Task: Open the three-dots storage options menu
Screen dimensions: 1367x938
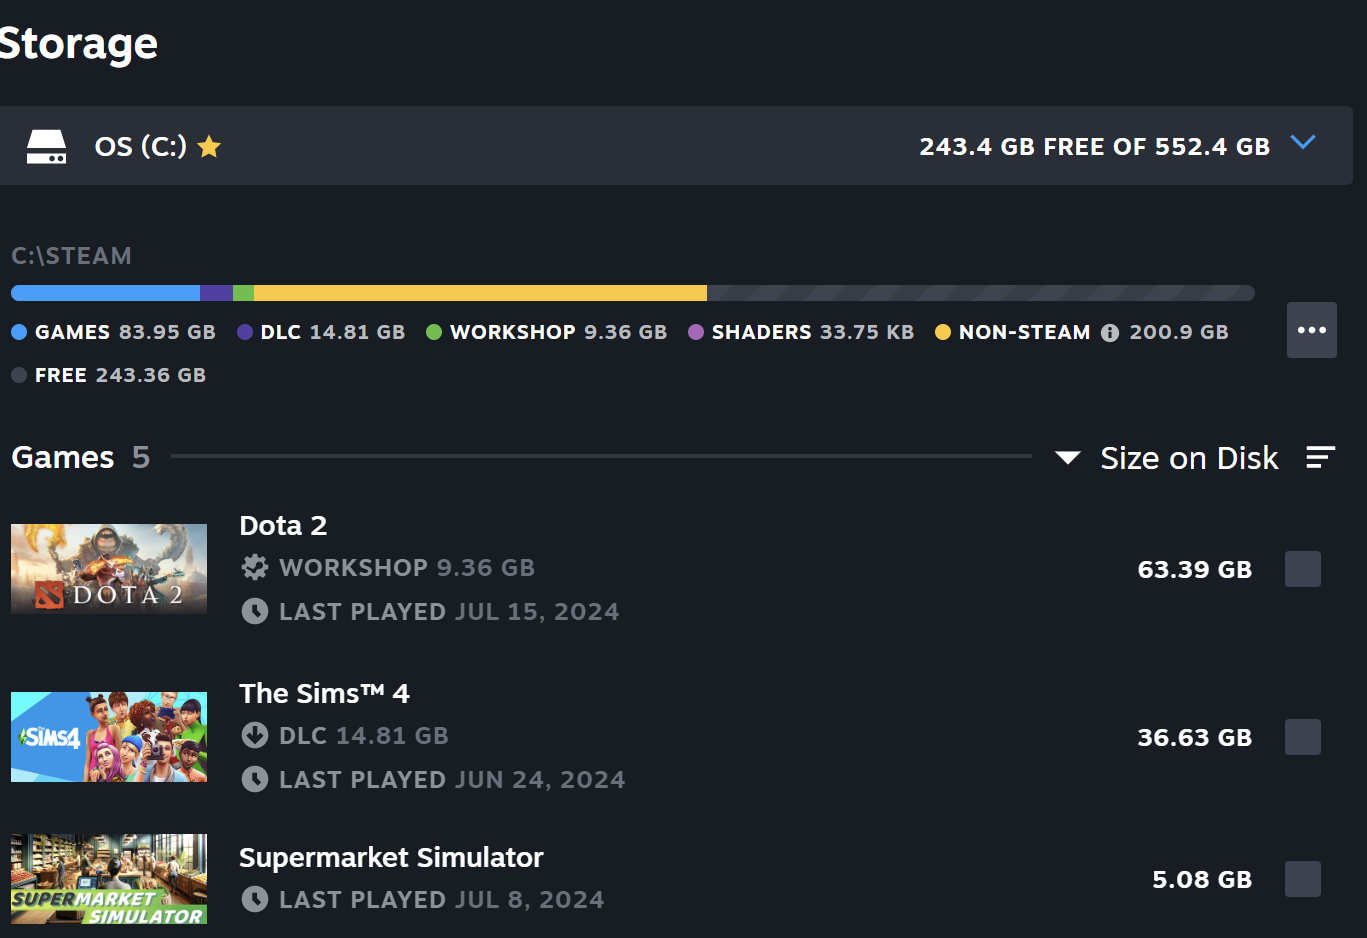Action: 1311,330
